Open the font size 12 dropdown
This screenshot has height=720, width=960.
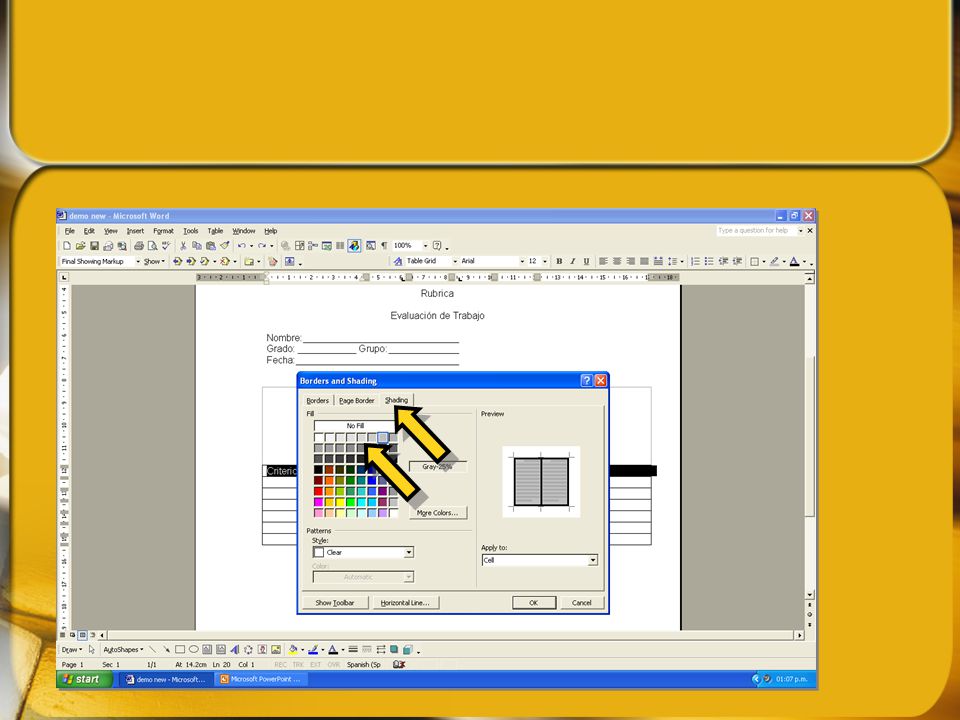click(x=545, y=261)
